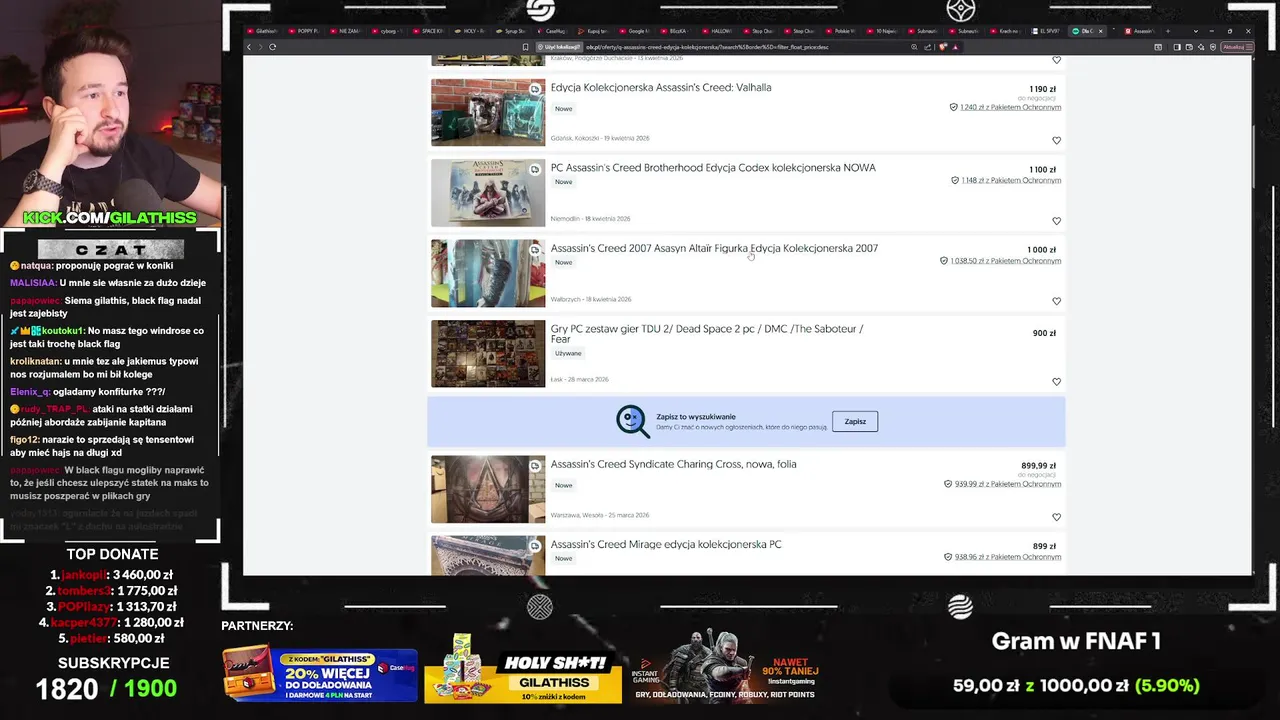
Task: Click '1 240 zł z Pakietem Ochronnym' link
Action: point(1010,107)
